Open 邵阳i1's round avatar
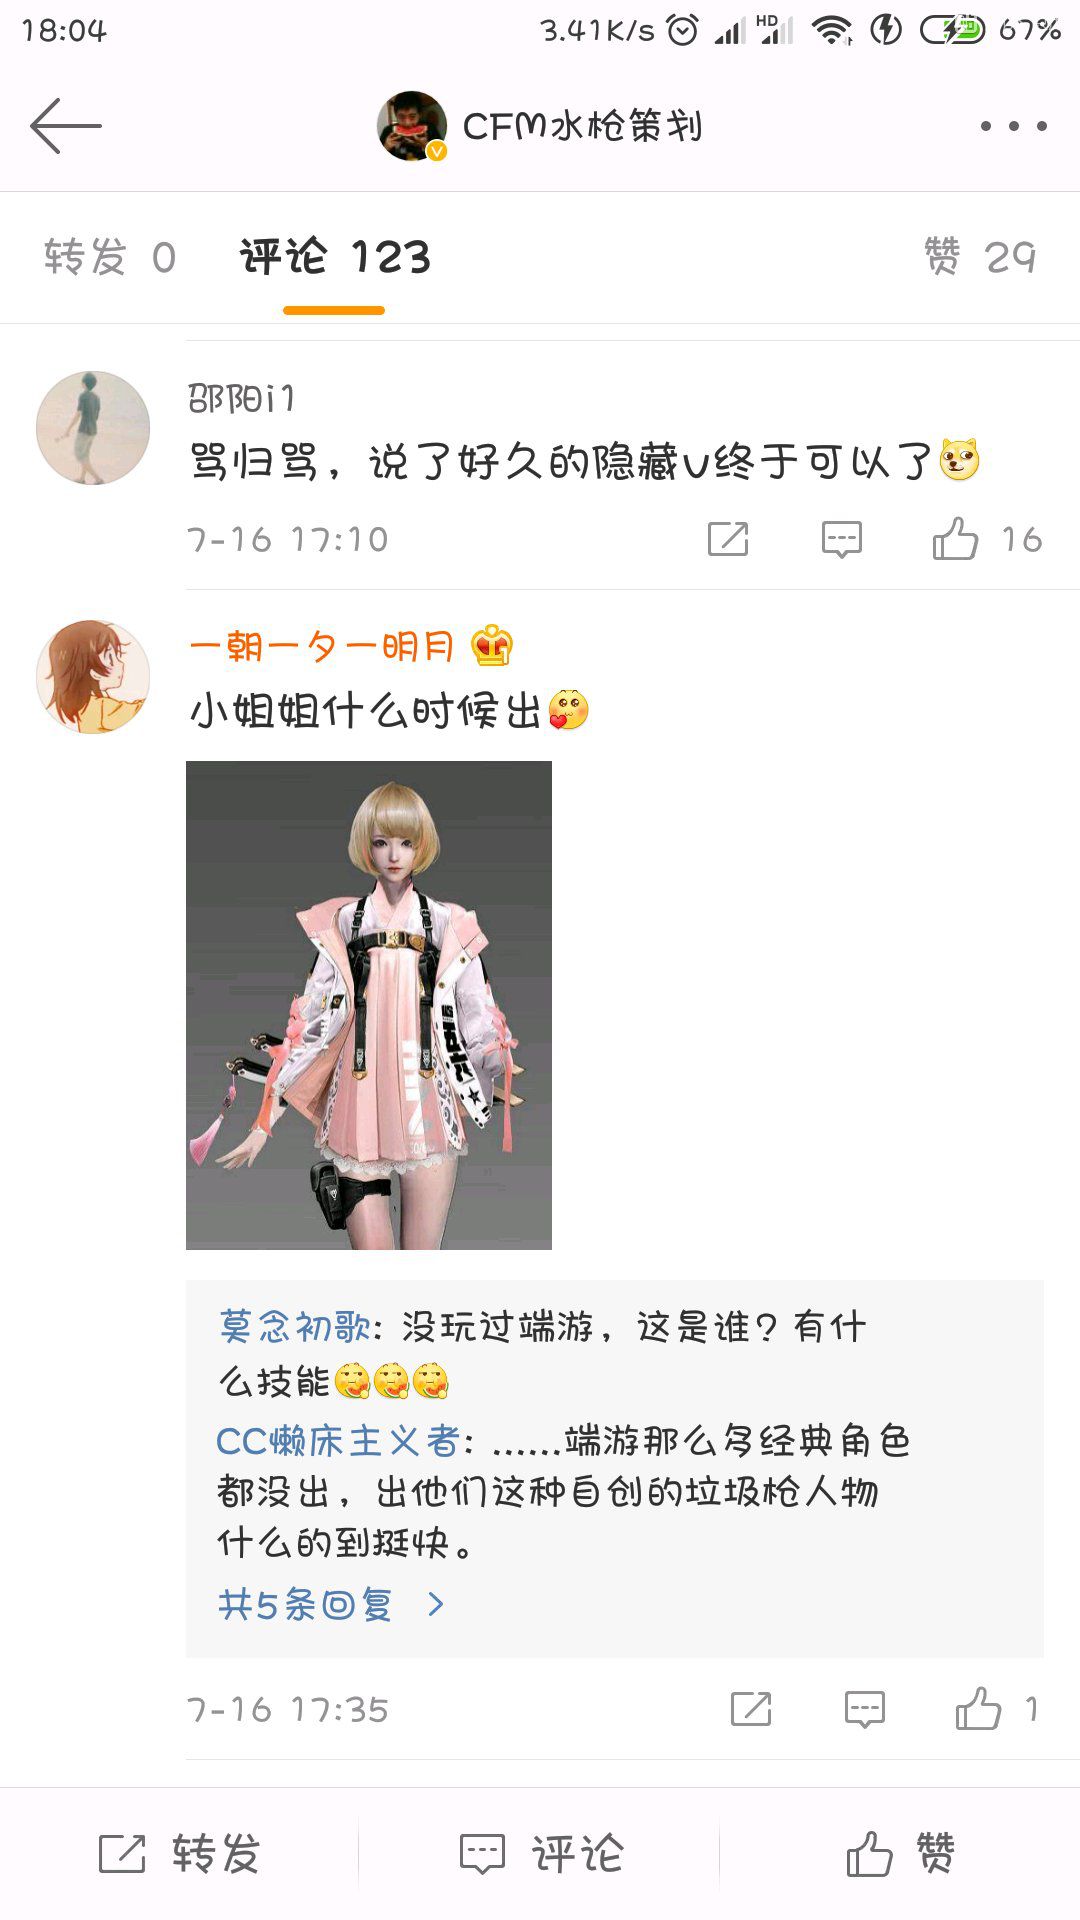The height and width of the screenshot is (1920, 1080). coord(93,428)
